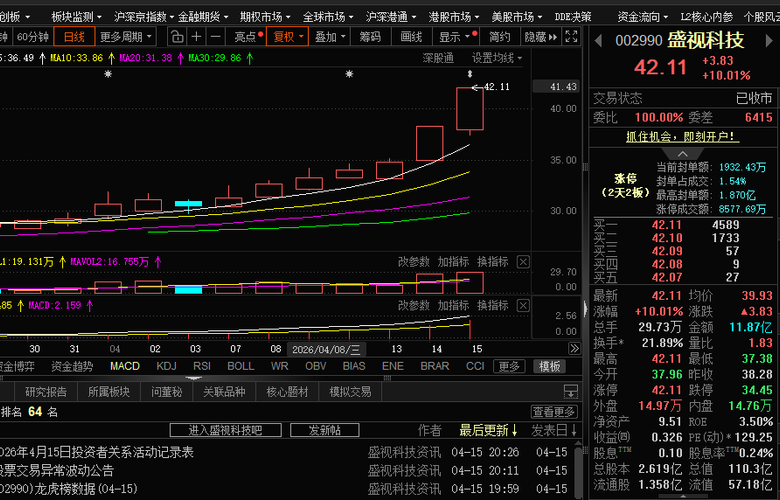Close the MACD indicator panel

click(523, 305)
